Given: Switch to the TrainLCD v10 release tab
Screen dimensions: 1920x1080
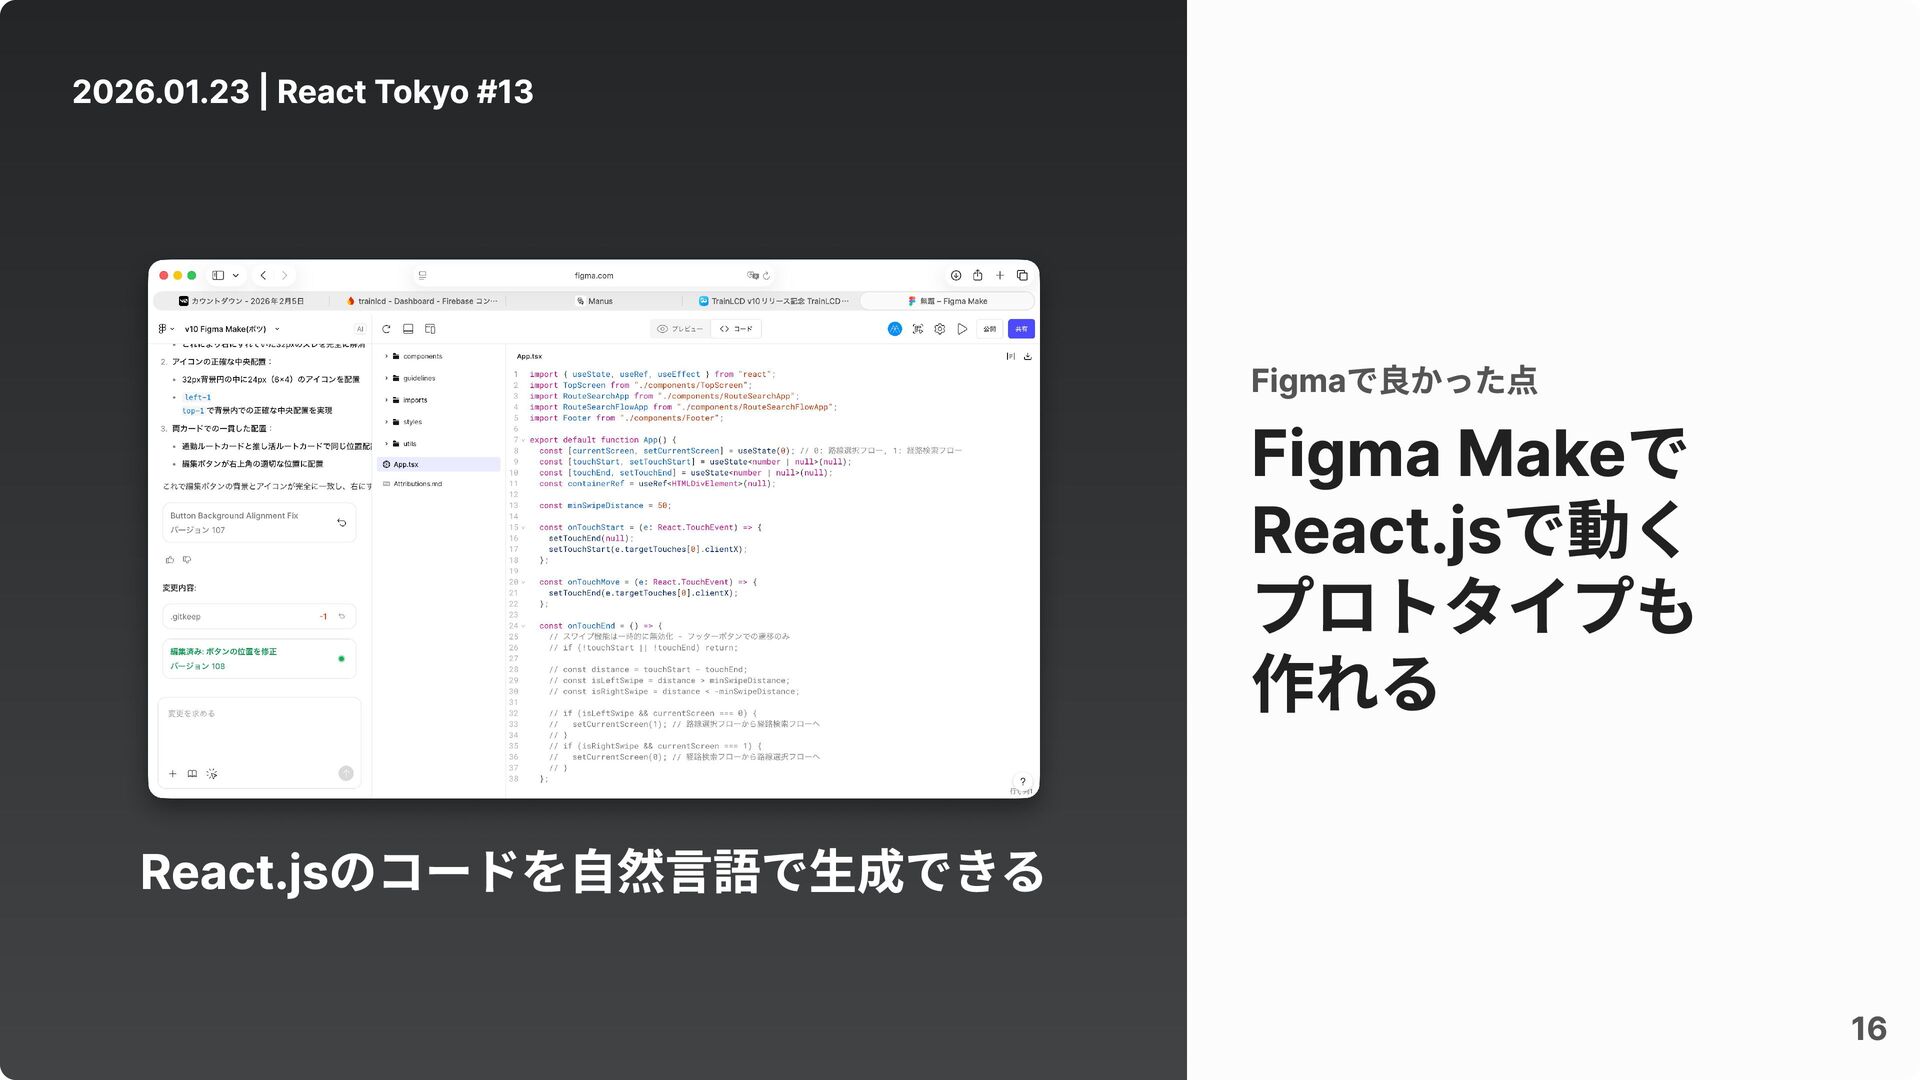Looking at the screenshot, I should tap(774, 301).
